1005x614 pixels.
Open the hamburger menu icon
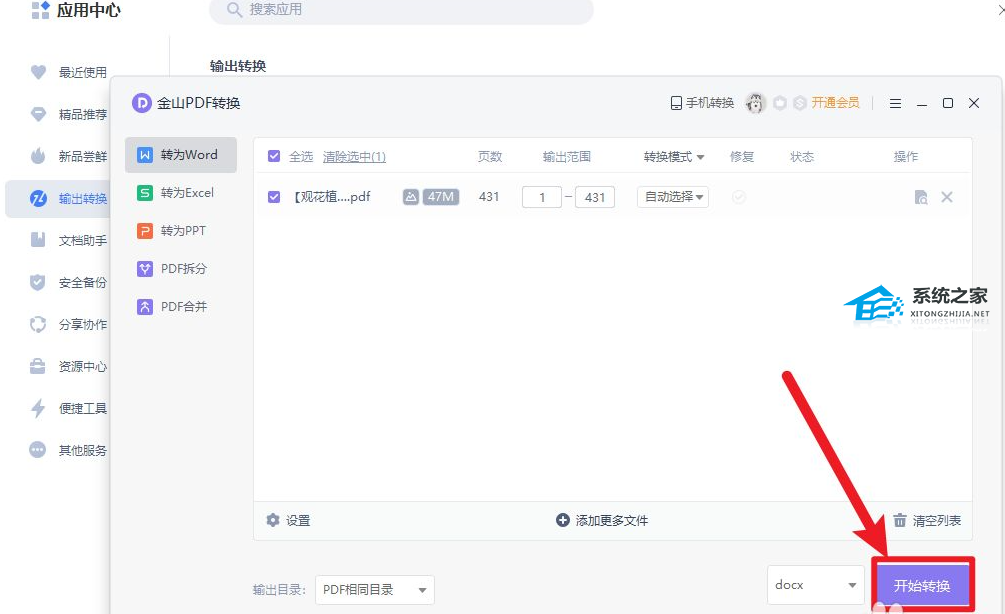895,103
